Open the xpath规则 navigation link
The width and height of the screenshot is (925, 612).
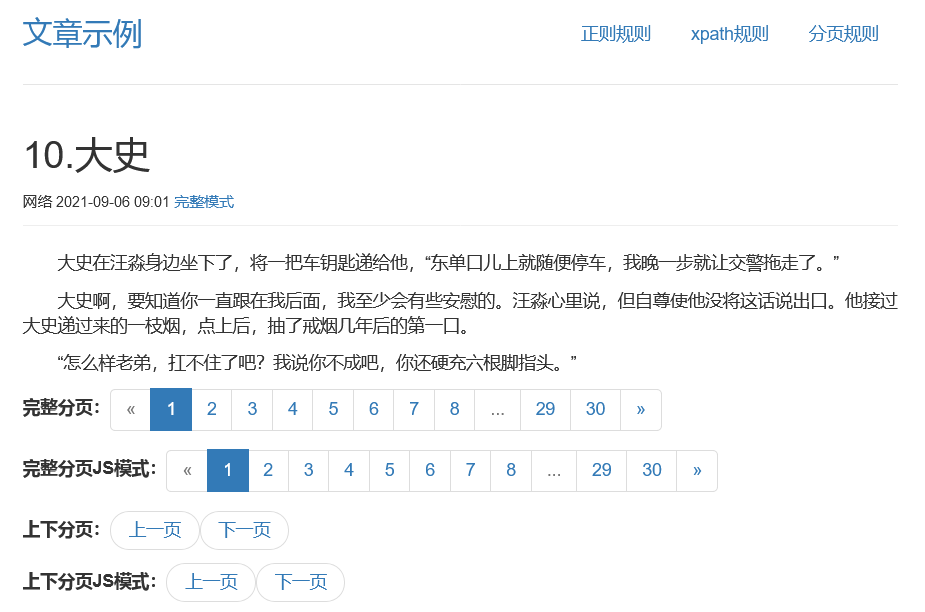point(729,33)
